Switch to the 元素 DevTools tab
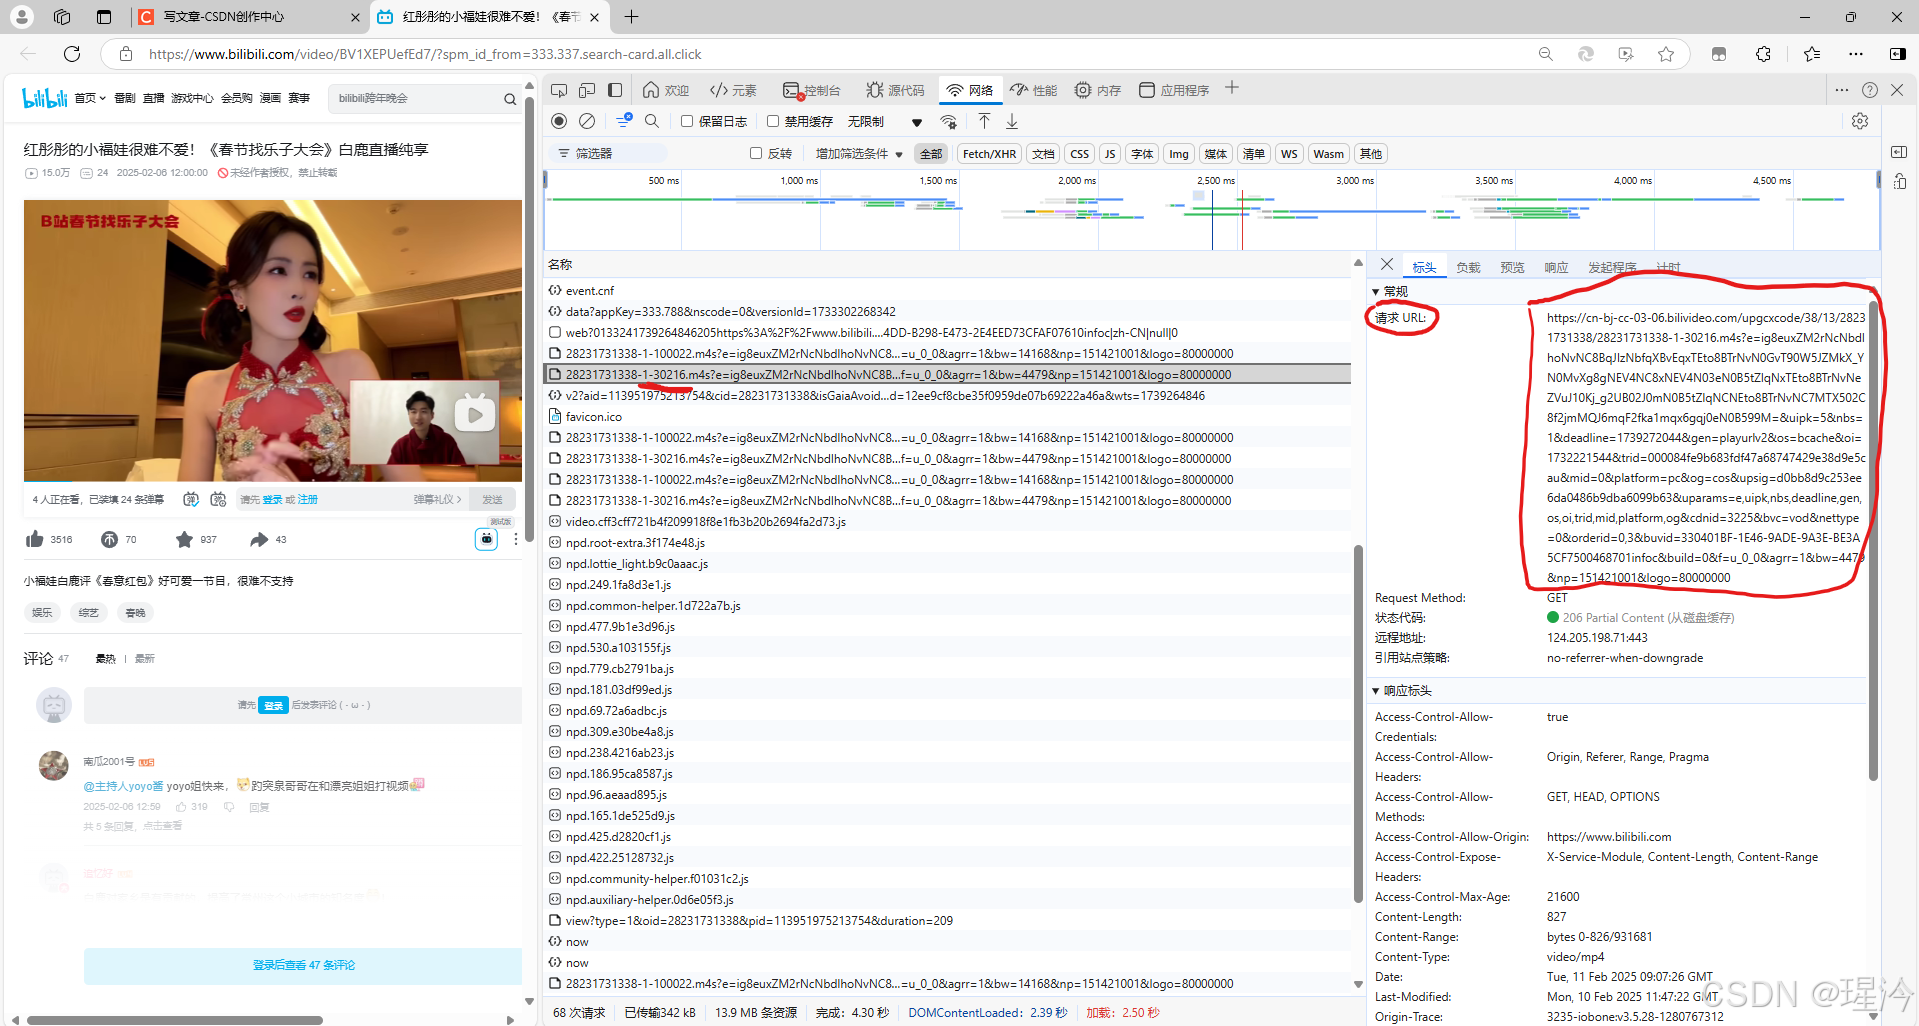This screenshot has width=1919, height=1026. 733,90
